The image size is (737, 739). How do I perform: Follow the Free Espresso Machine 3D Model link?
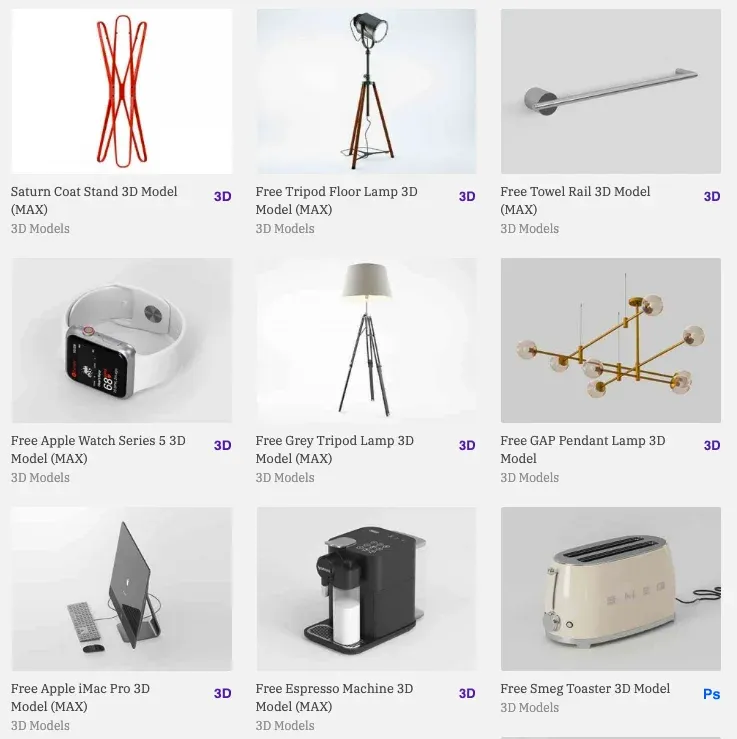[x=334, y=697]
